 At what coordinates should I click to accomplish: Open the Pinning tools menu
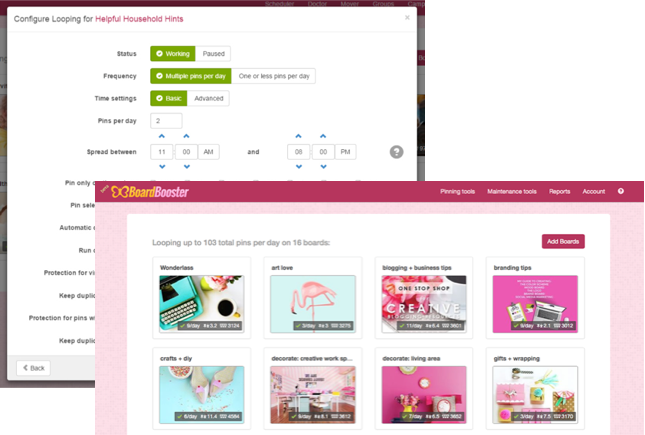coord(457,191)
